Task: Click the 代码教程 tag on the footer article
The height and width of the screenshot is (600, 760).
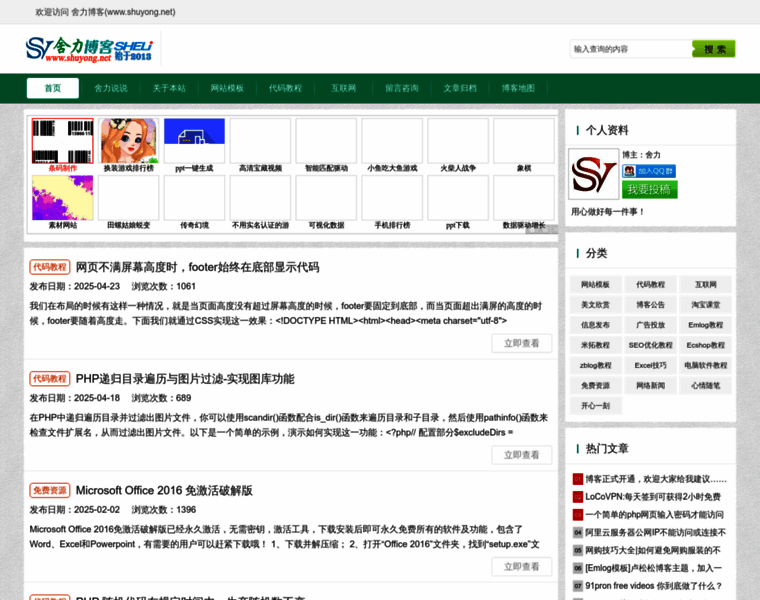Action: (x=50, y=267)
